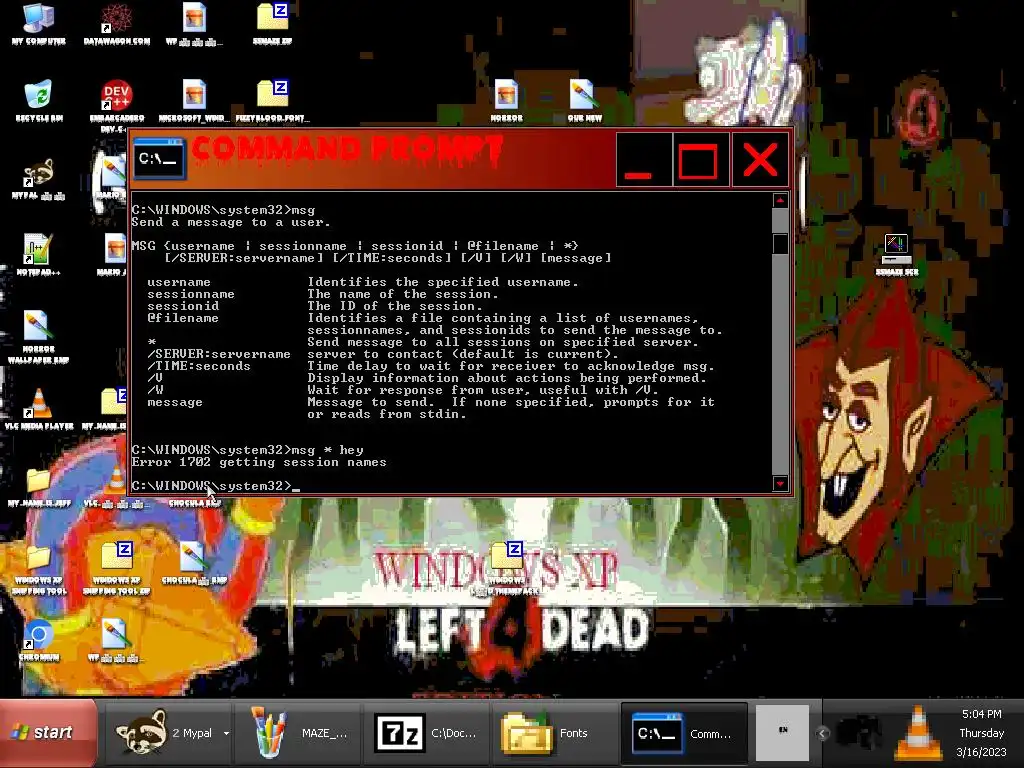Click the VLC cone tray icon
The image size is (1024, 768).
coord(918,733)
